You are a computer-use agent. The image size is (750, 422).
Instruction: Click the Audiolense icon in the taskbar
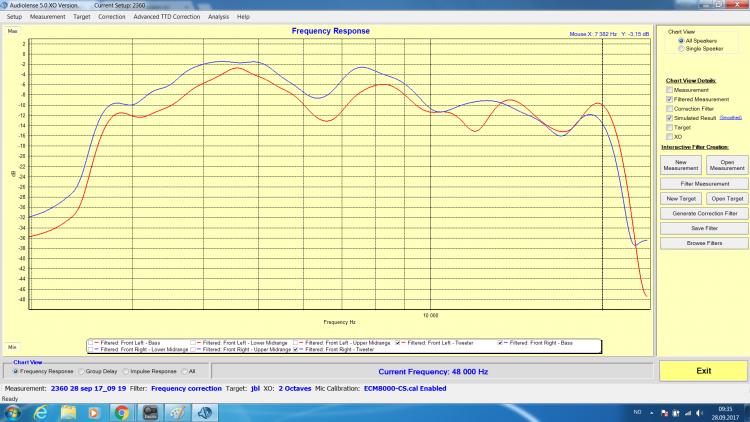204,411
